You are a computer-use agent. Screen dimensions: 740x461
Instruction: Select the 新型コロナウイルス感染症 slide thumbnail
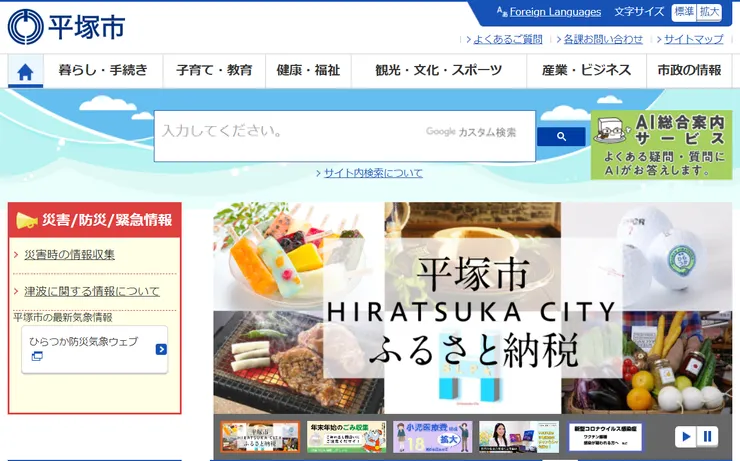pyautogui.click(x=605, y=437)
